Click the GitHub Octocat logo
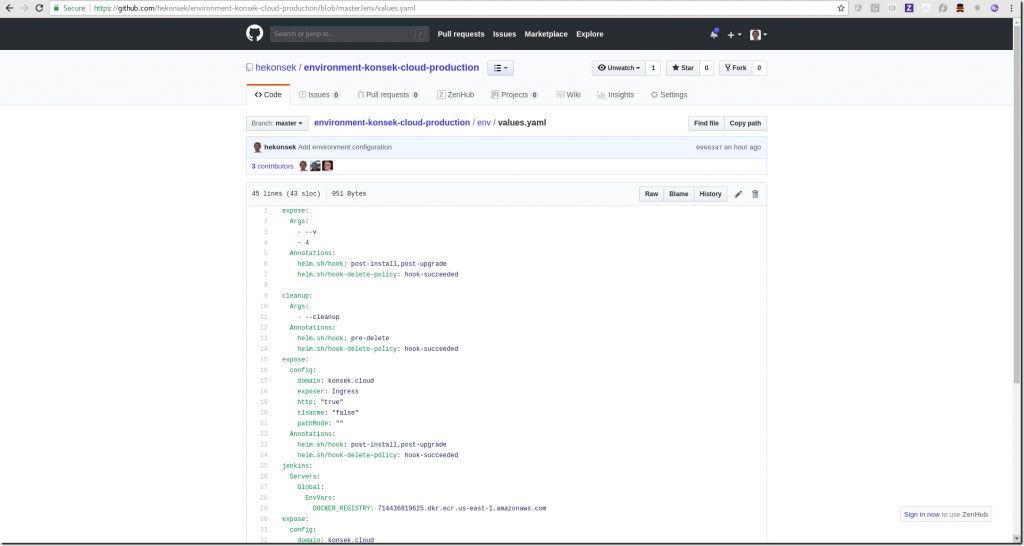 255,33
